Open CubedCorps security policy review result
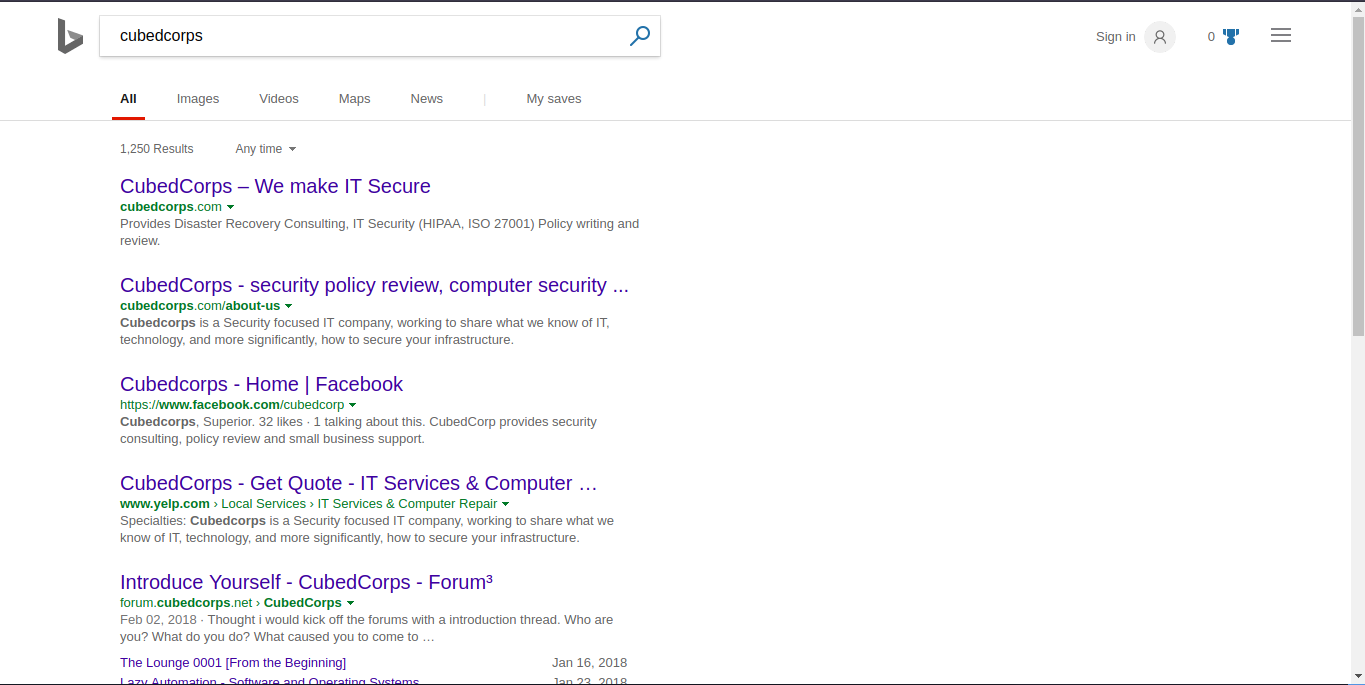1365x685 pixels. tap(374, 285)
